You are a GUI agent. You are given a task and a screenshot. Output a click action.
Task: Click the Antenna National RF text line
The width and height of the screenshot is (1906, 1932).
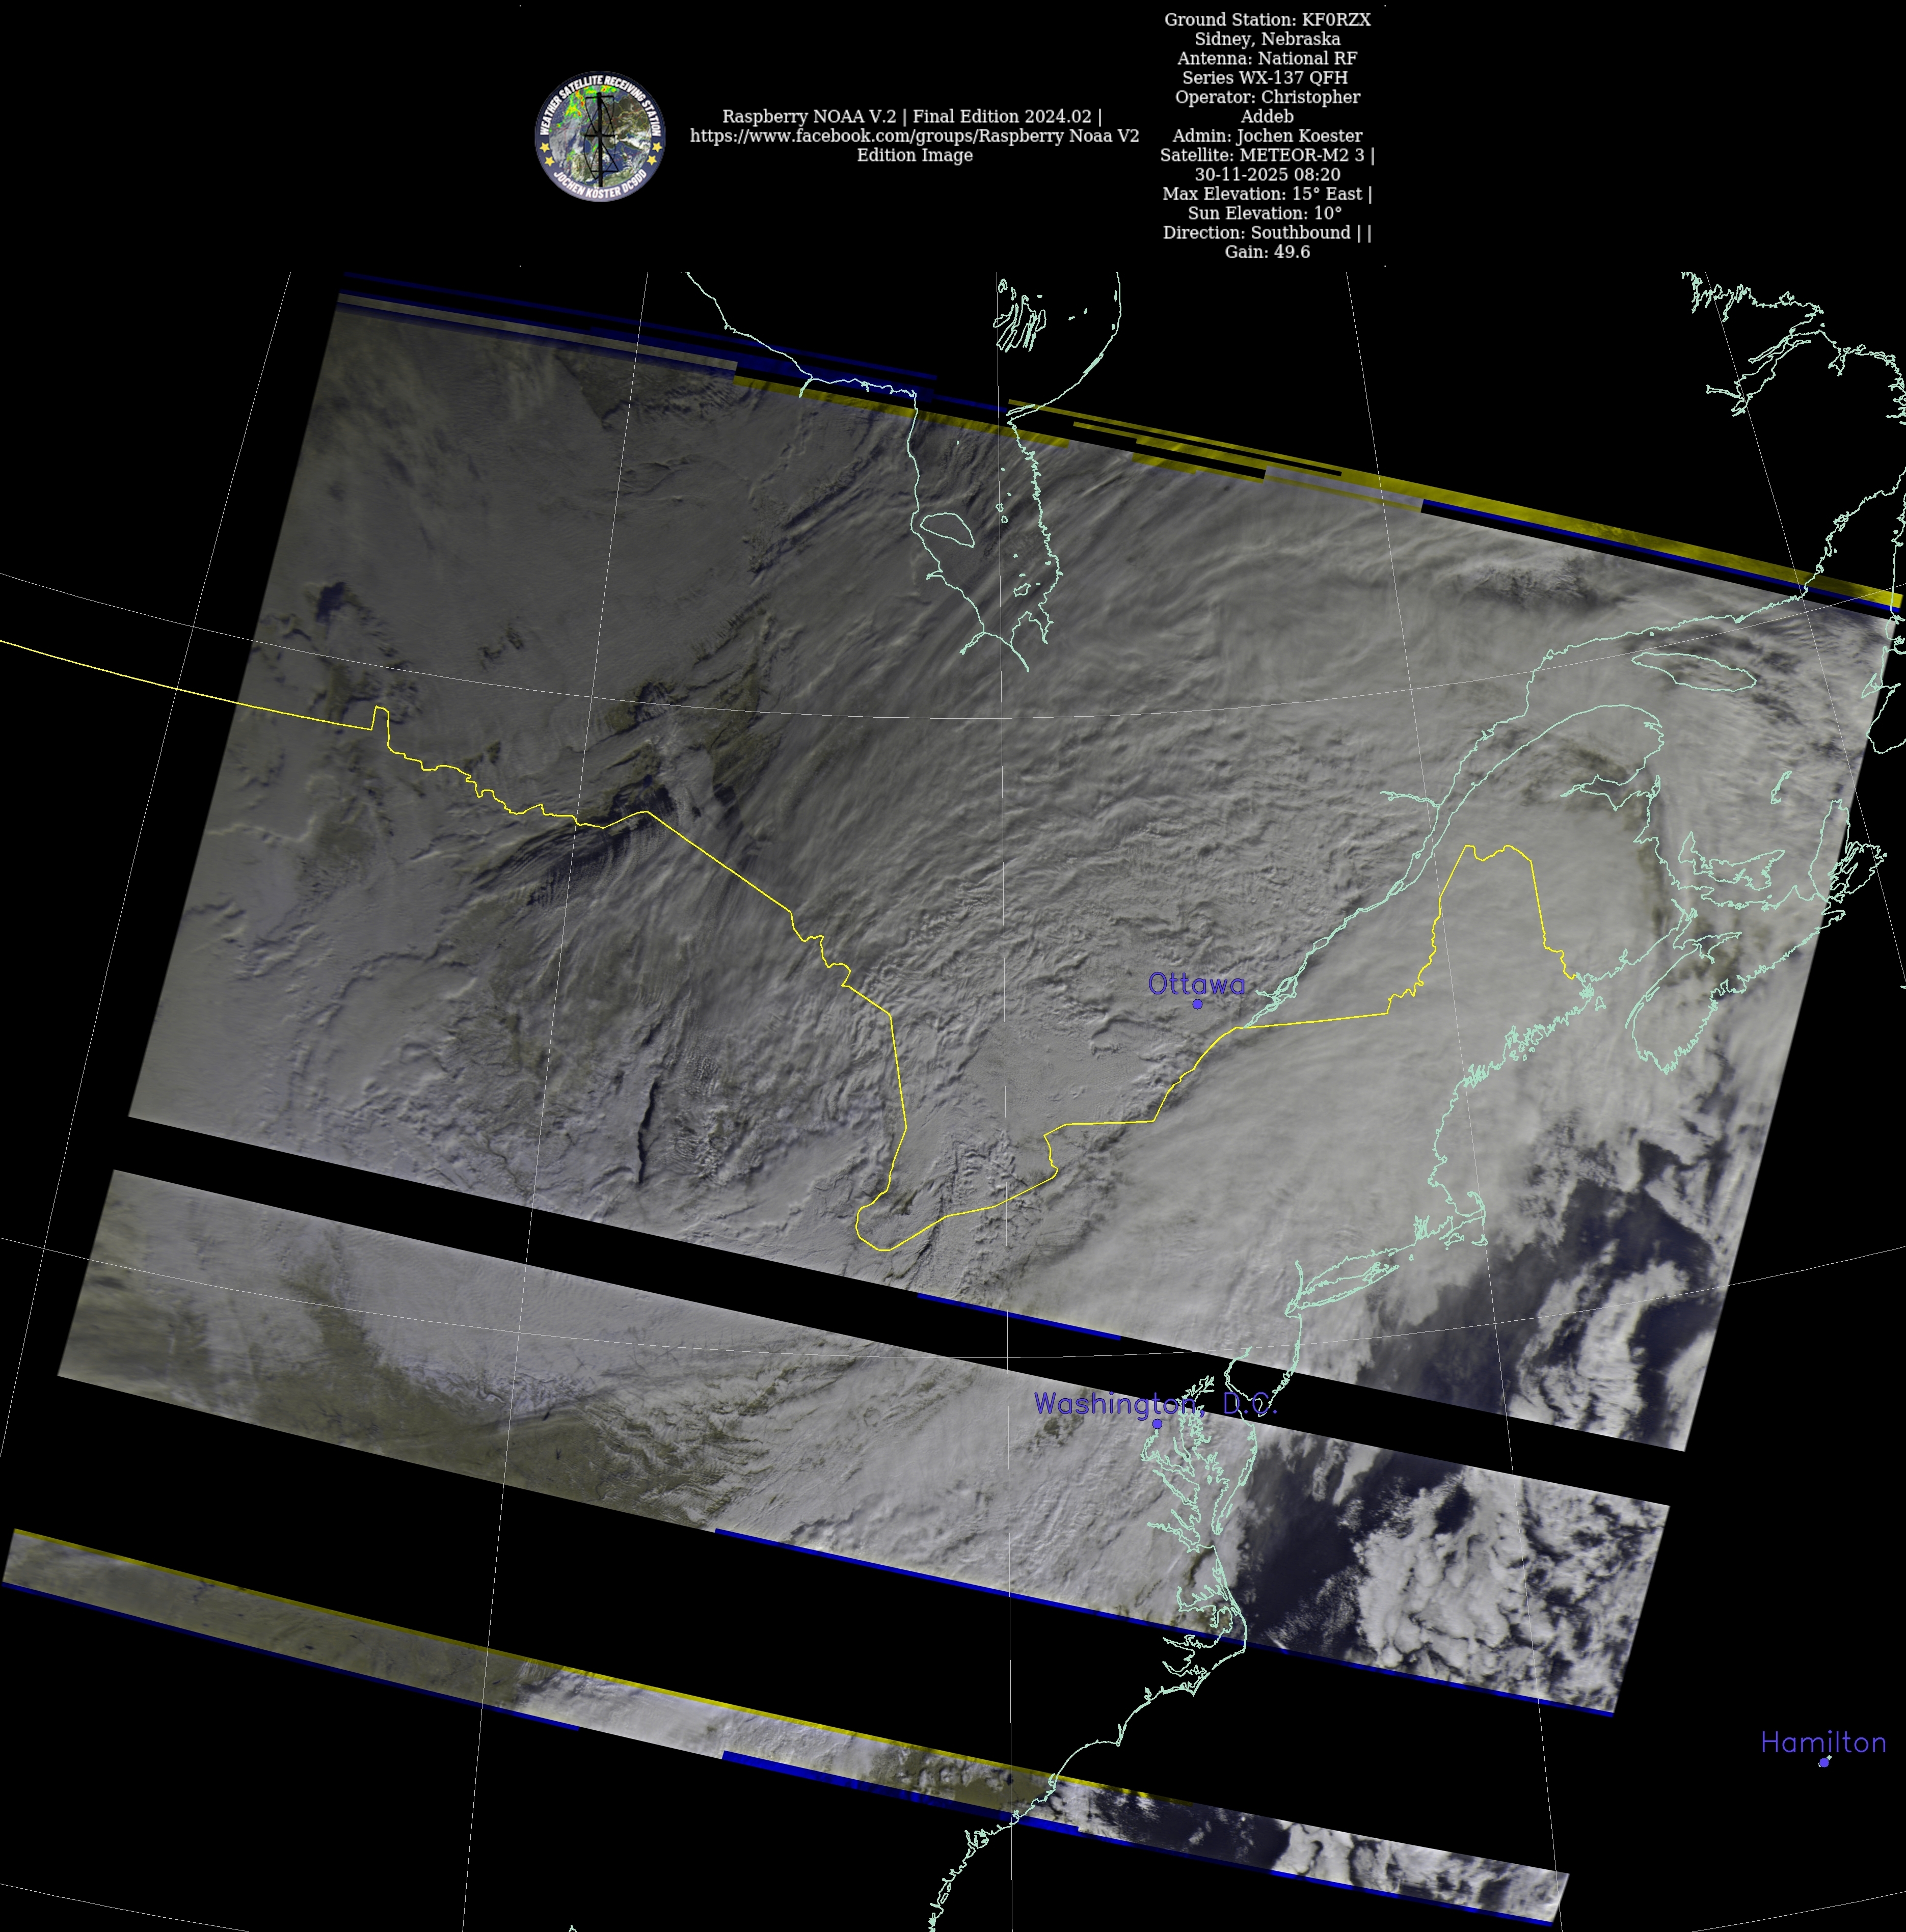[1267, 58]
